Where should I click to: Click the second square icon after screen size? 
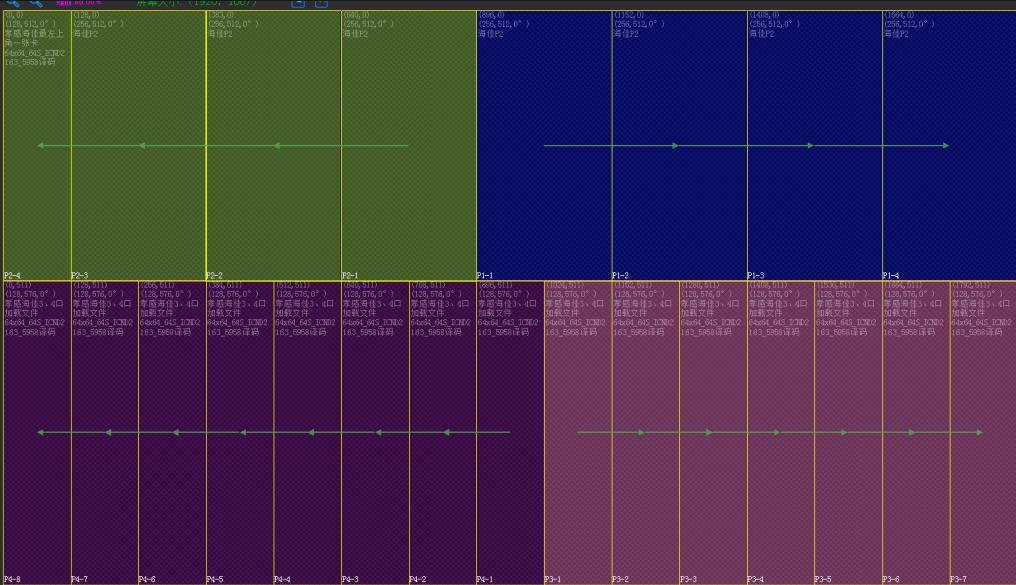(321, 3)
